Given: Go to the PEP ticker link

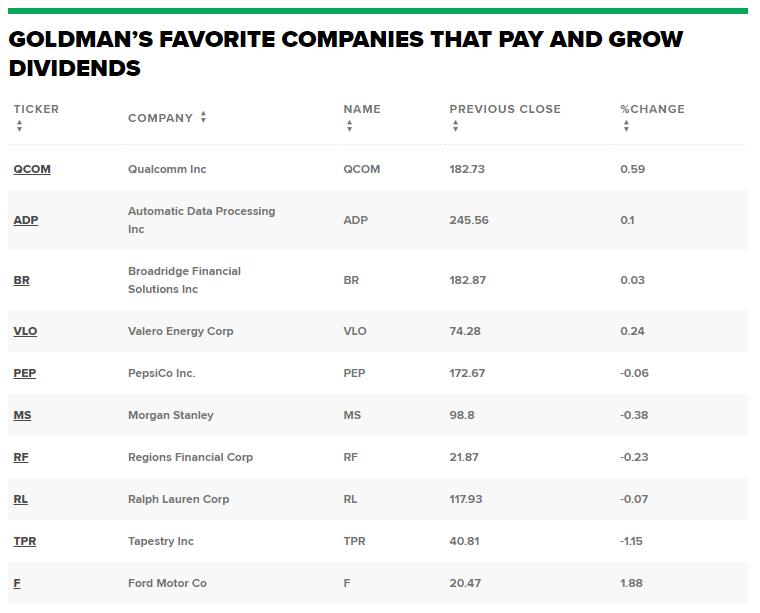Looking at the screenshot, I should [25, 373].
